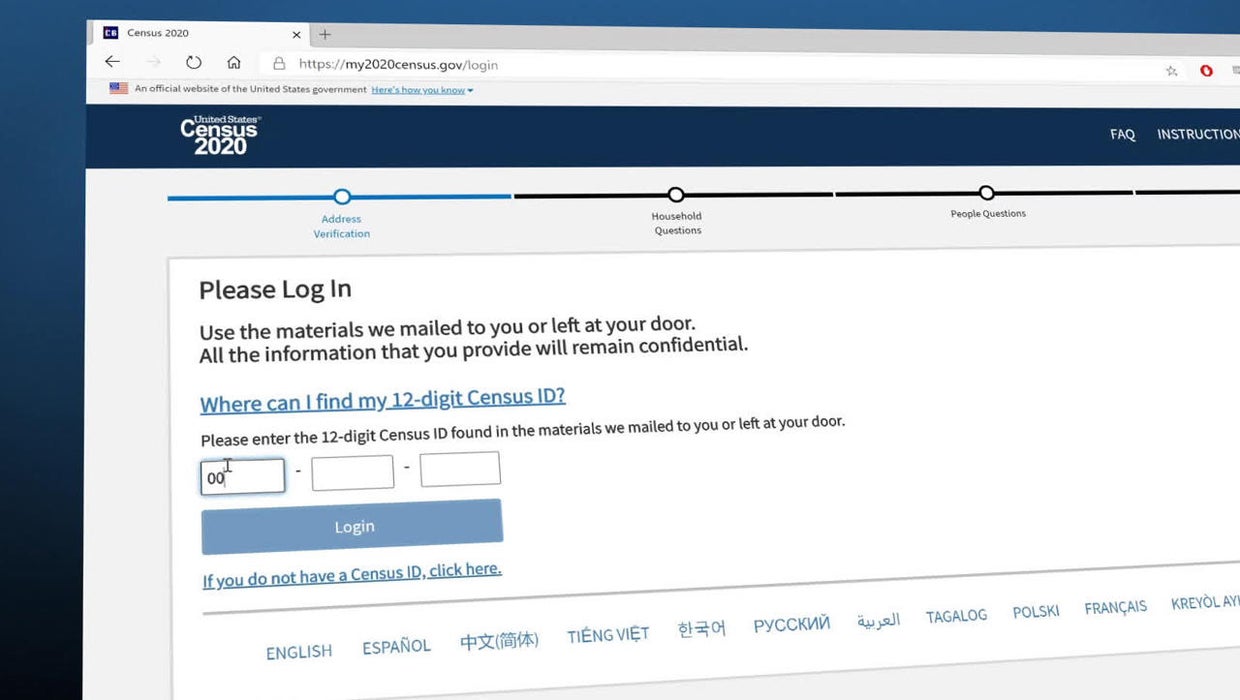
Task: Bookmark the page with the star icon
Action: (1171, 70)
